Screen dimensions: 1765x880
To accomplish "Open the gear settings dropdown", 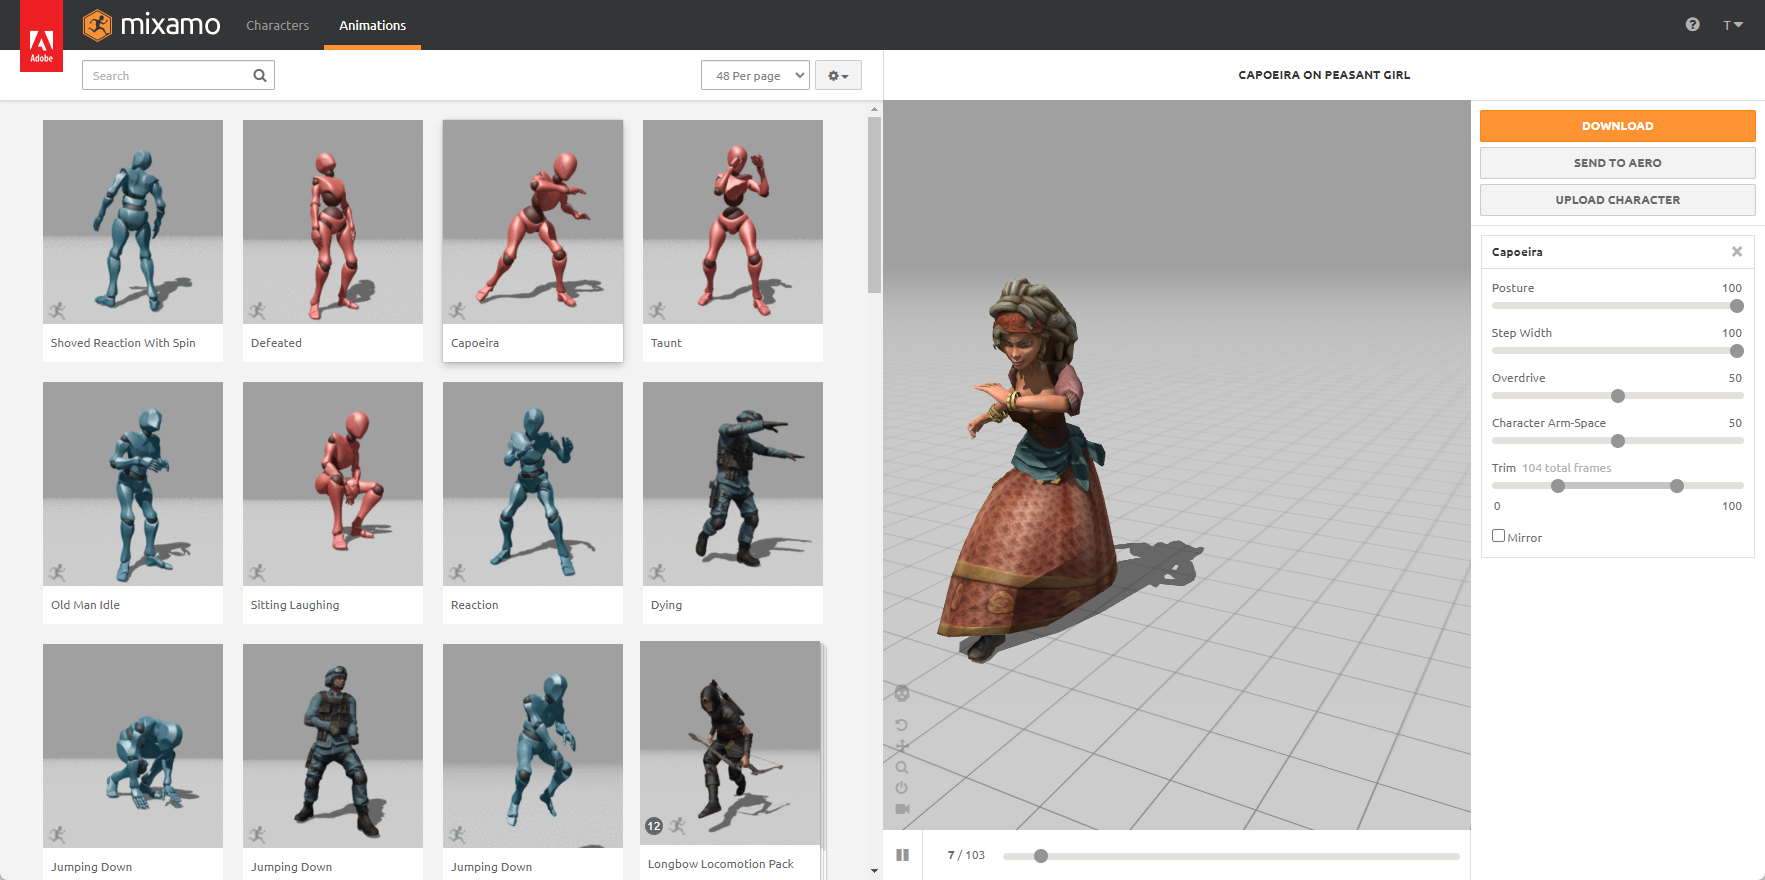I will click(x=838, y=75).
